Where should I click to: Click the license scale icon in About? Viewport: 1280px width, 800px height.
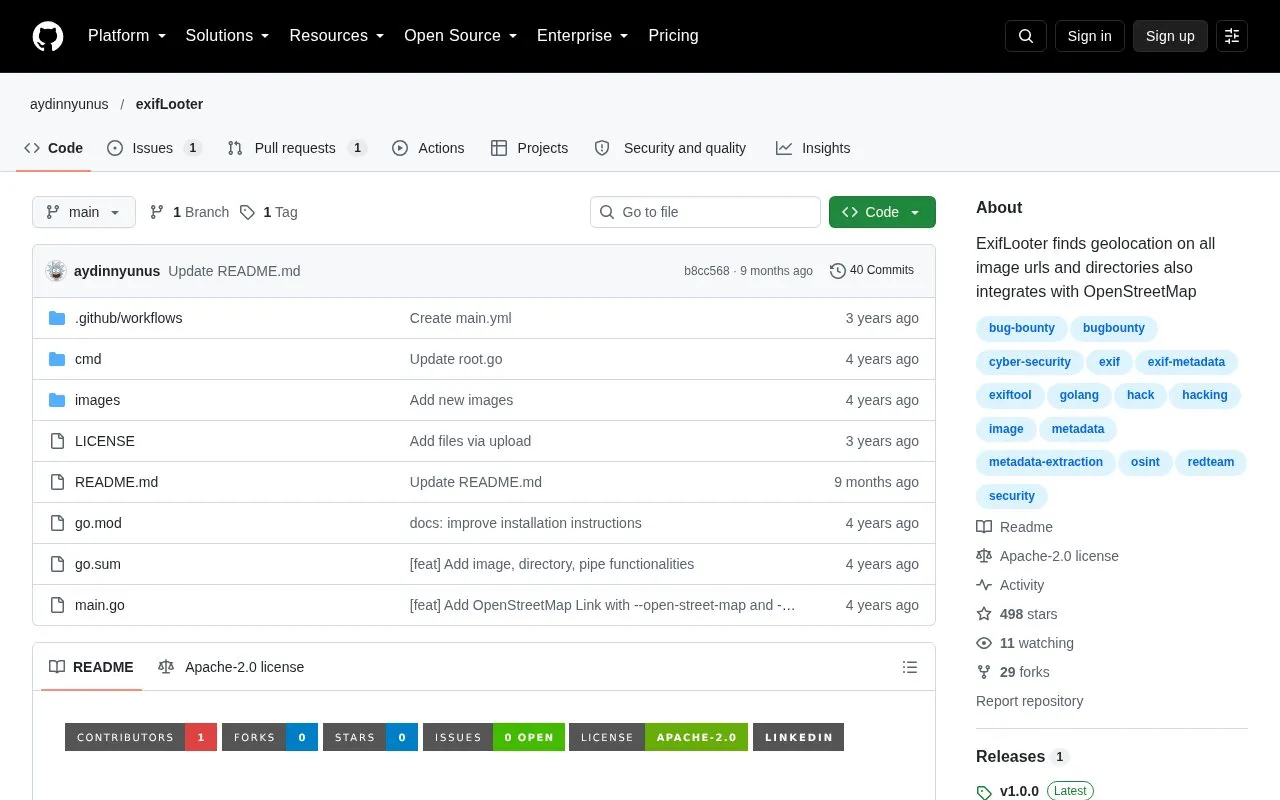(x=984, y=556)
